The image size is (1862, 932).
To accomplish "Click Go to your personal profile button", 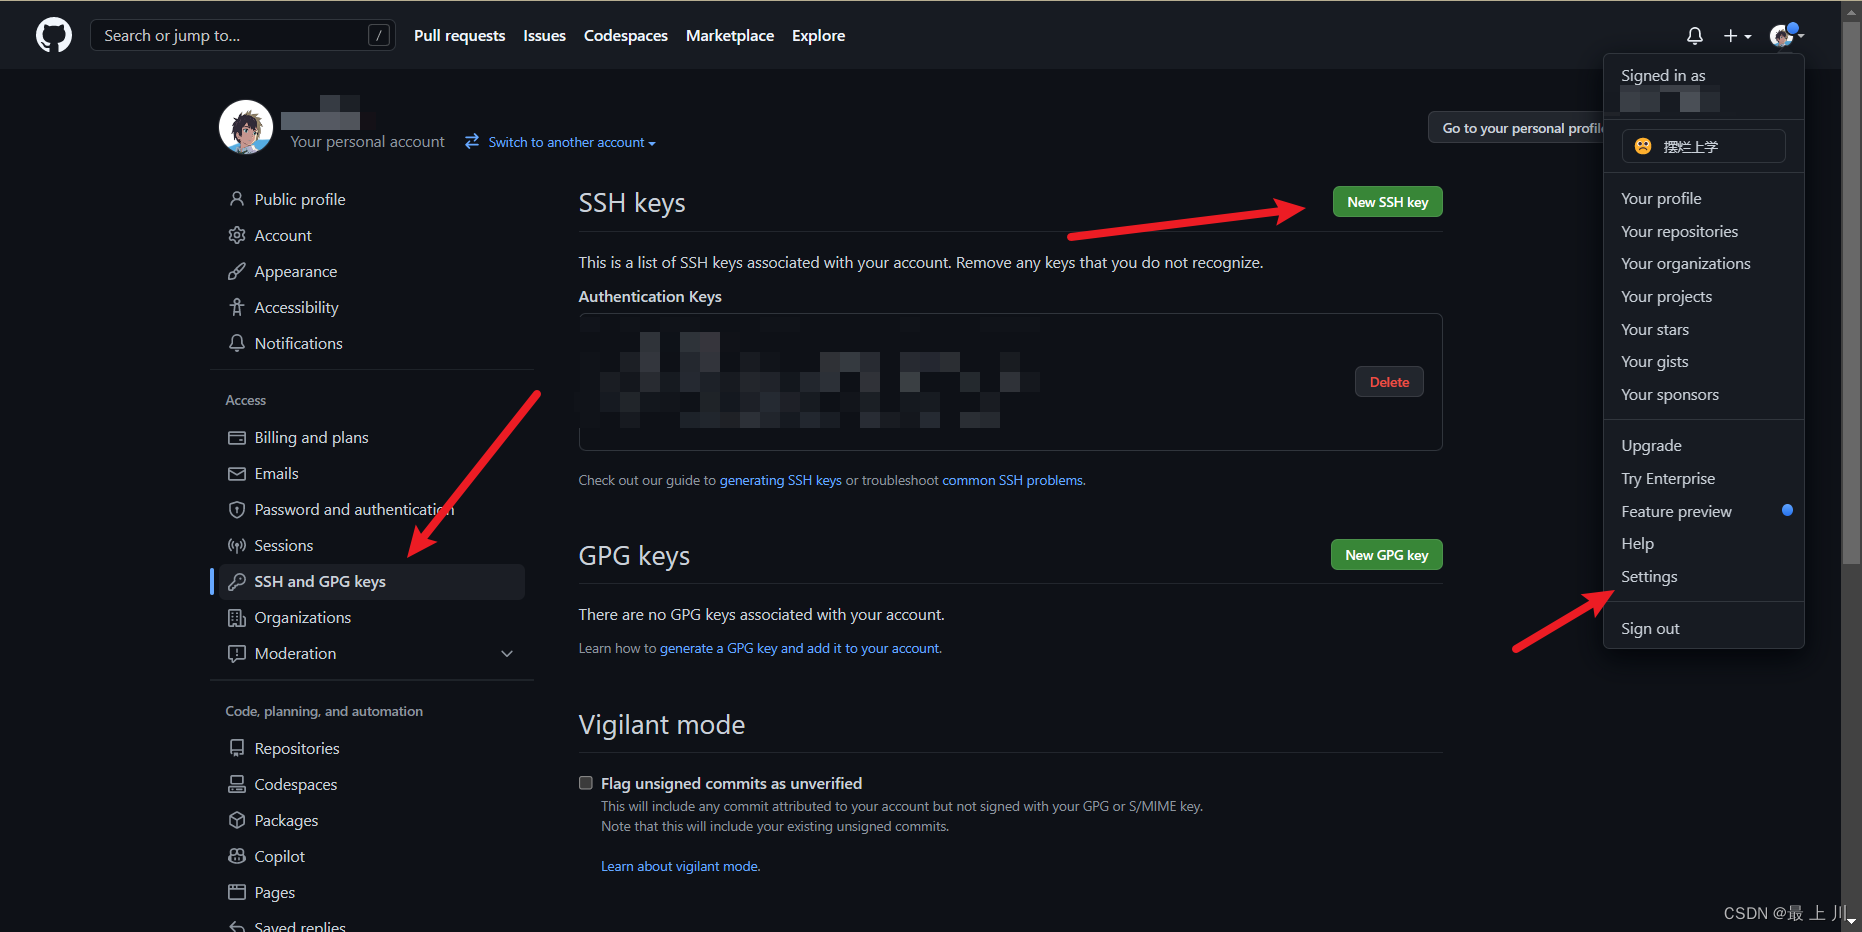I will [x=1518, y=128].
